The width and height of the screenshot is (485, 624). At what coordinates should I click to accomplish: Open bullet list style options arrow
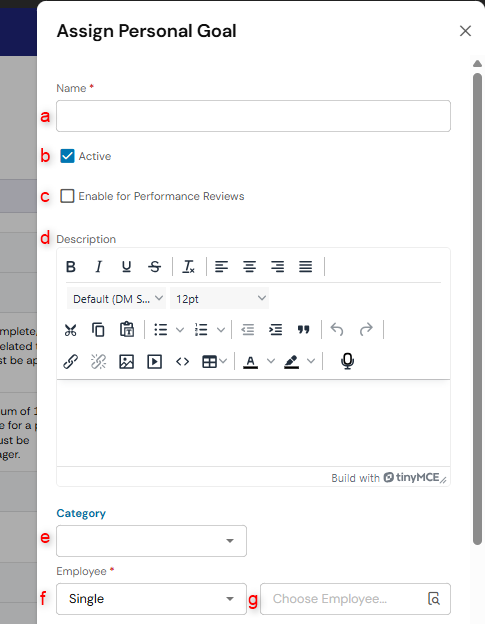click(180, 330)
